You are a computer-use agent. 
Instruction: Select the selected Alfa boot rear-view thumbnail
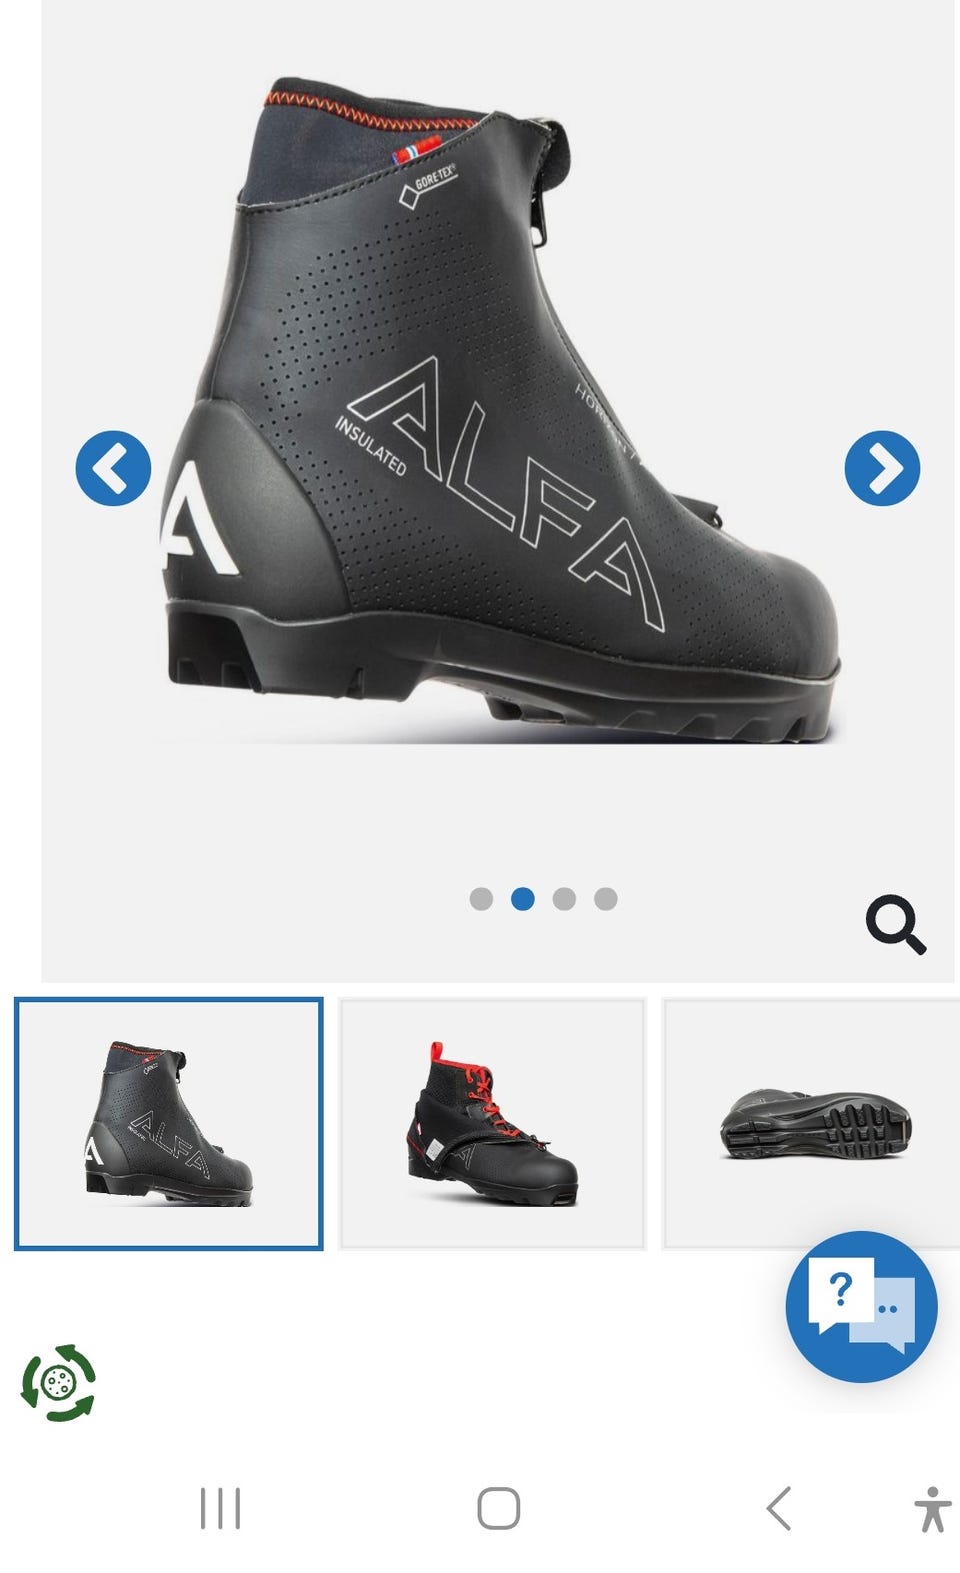click(x=168, y=1123)
